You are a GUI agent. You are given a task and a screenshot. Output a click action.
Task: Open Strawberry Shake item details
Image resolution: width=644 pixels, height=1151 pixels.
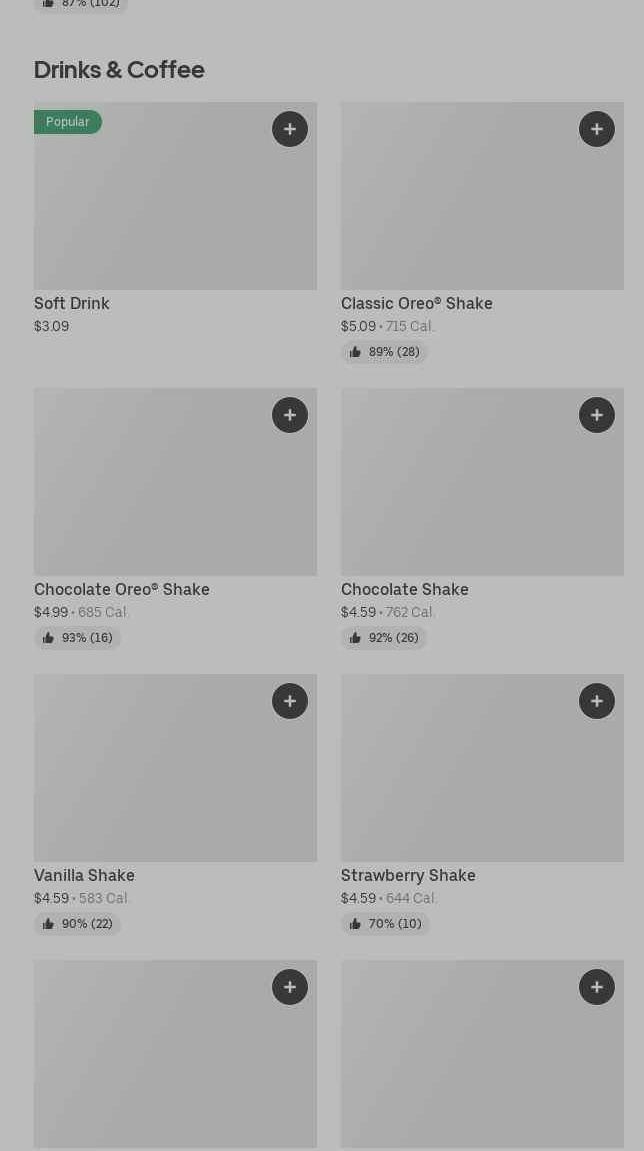[x=408, y=876]
